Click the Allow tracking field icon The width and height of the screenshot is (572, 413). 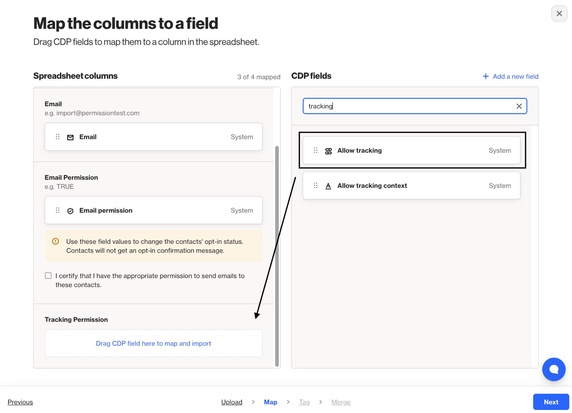click(x=328, y=151)
